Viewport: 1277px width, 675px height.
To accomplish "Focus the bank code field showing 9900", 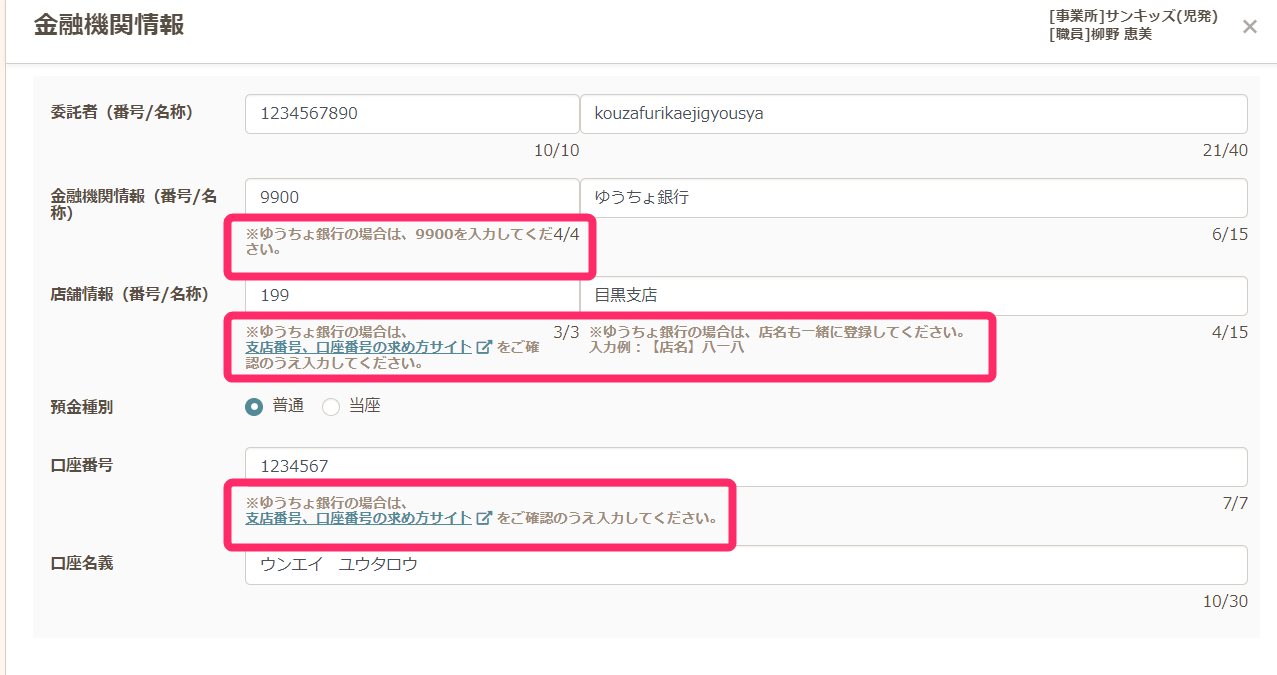I will (411, 198).
